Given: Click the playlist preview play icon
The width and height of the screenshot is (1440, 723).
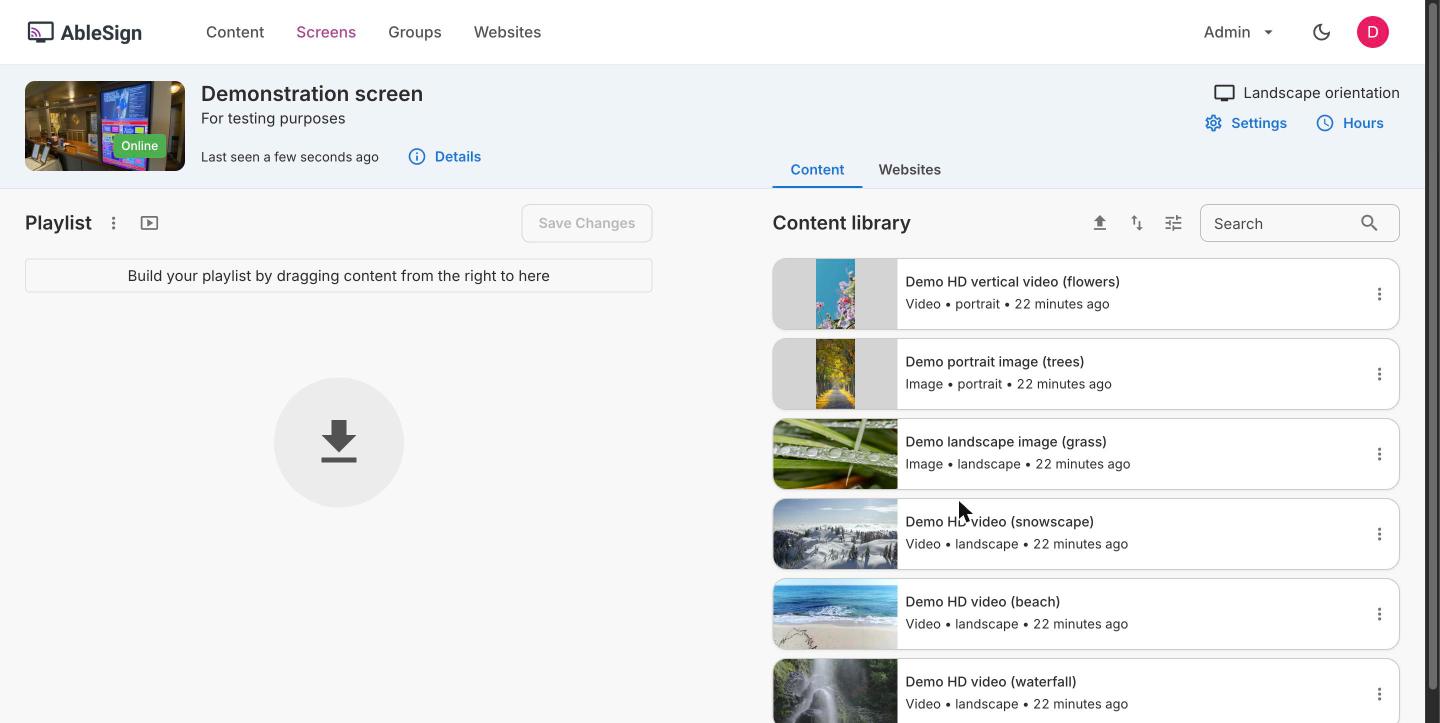Looking at the screenshot, I should click(x=149, y=223).
